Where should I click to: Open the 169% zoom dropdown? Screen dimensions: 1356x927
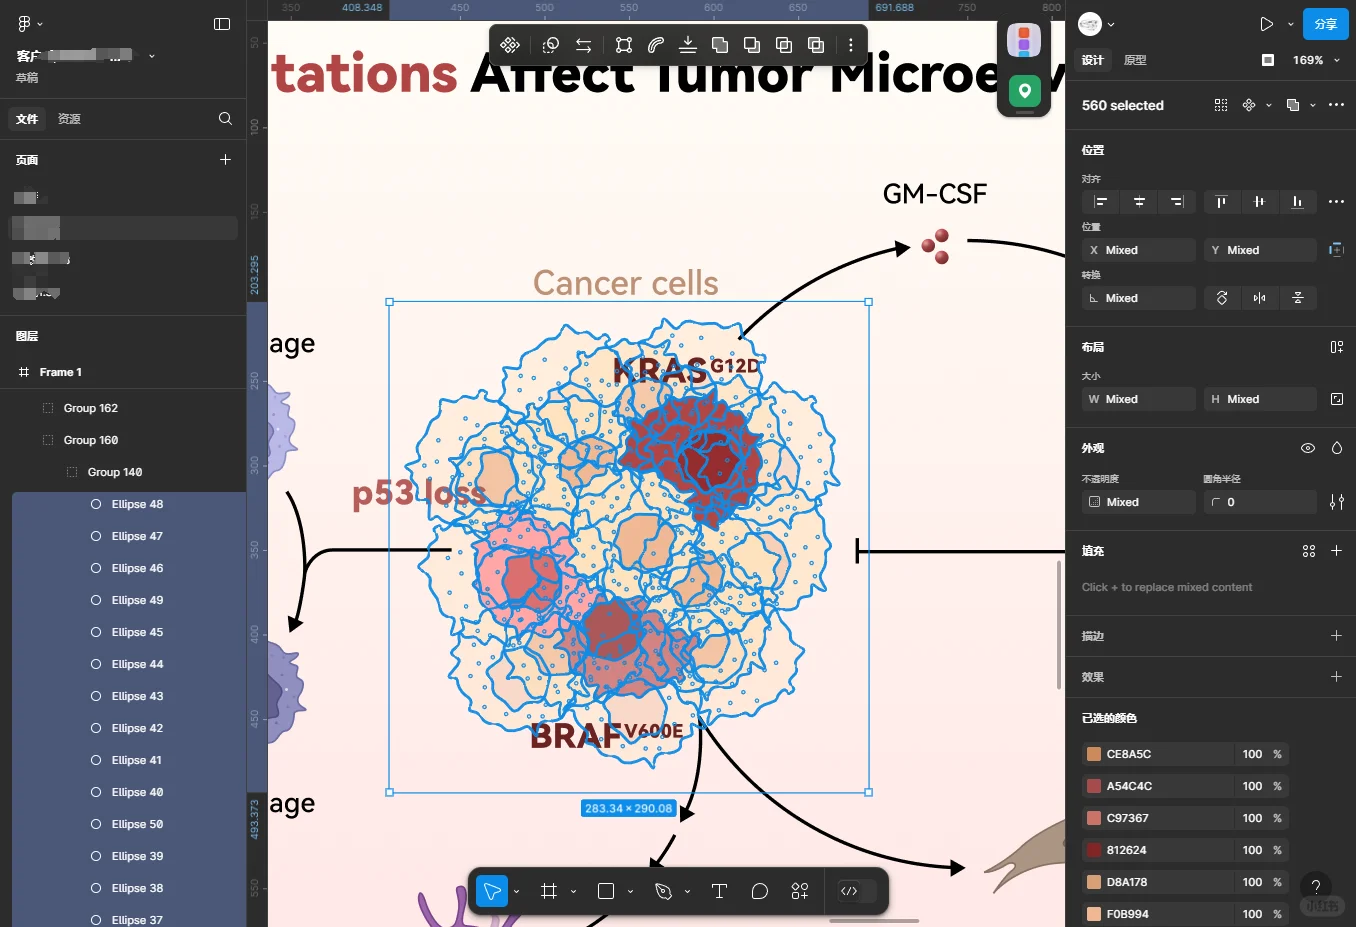1316,60
